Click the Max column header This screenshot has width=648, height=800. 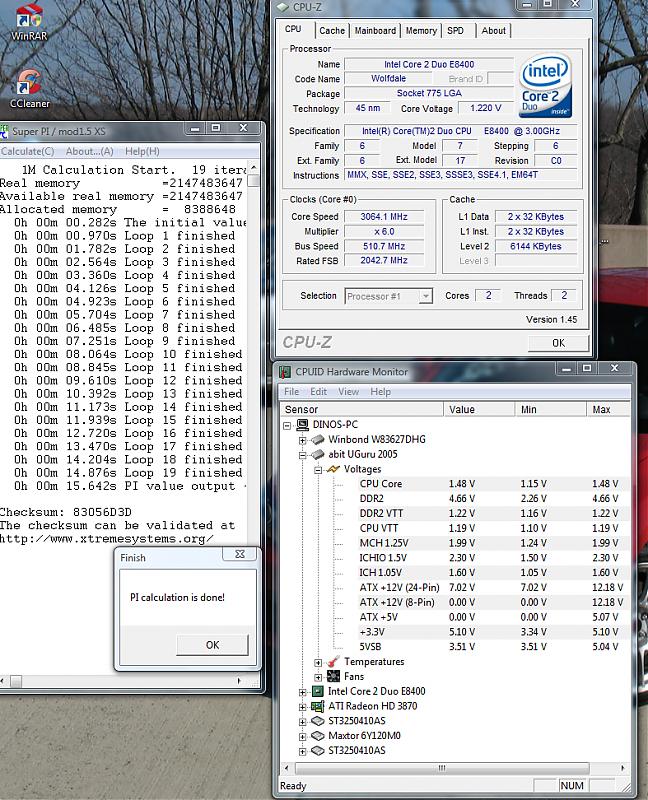click(x=608, y=409)
